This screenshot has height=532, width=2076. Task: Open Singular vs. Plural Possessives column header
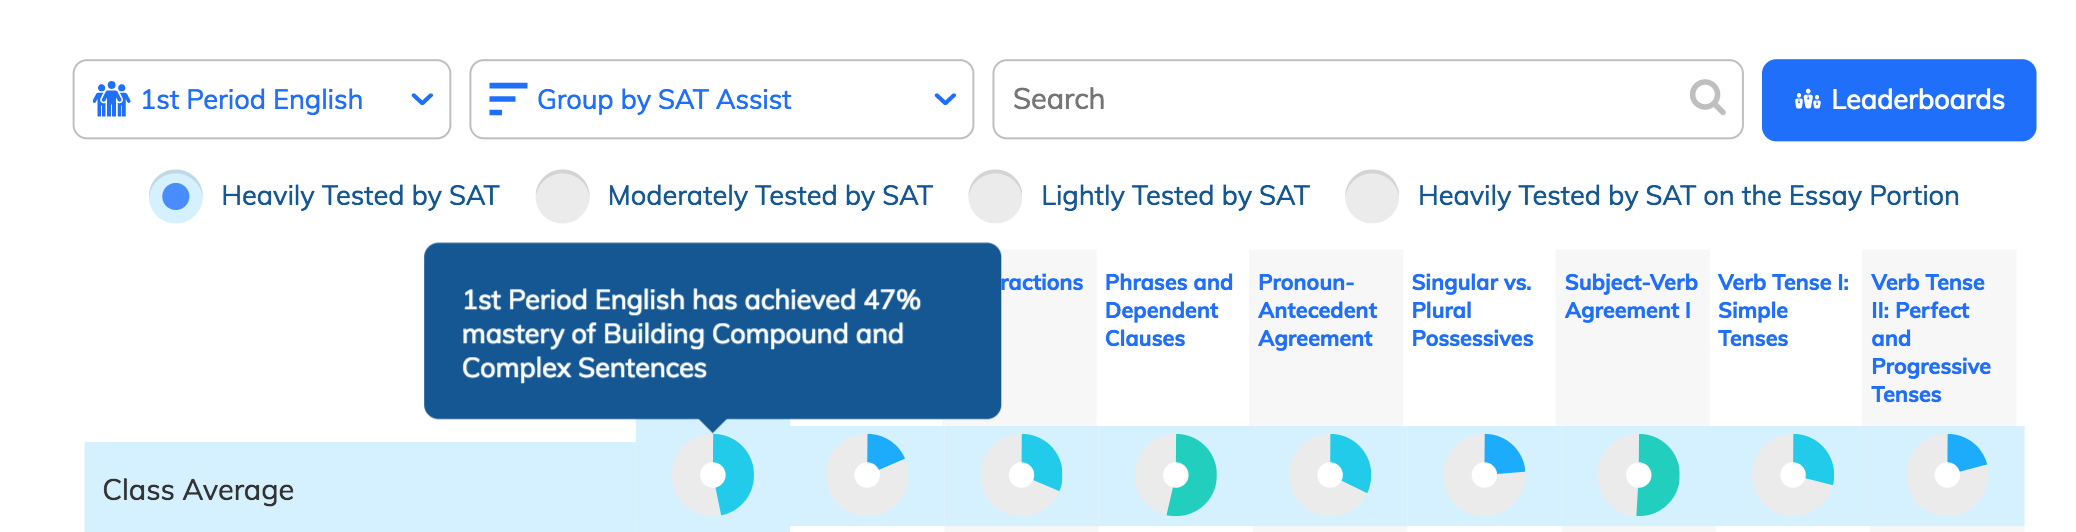point(1472,311)
